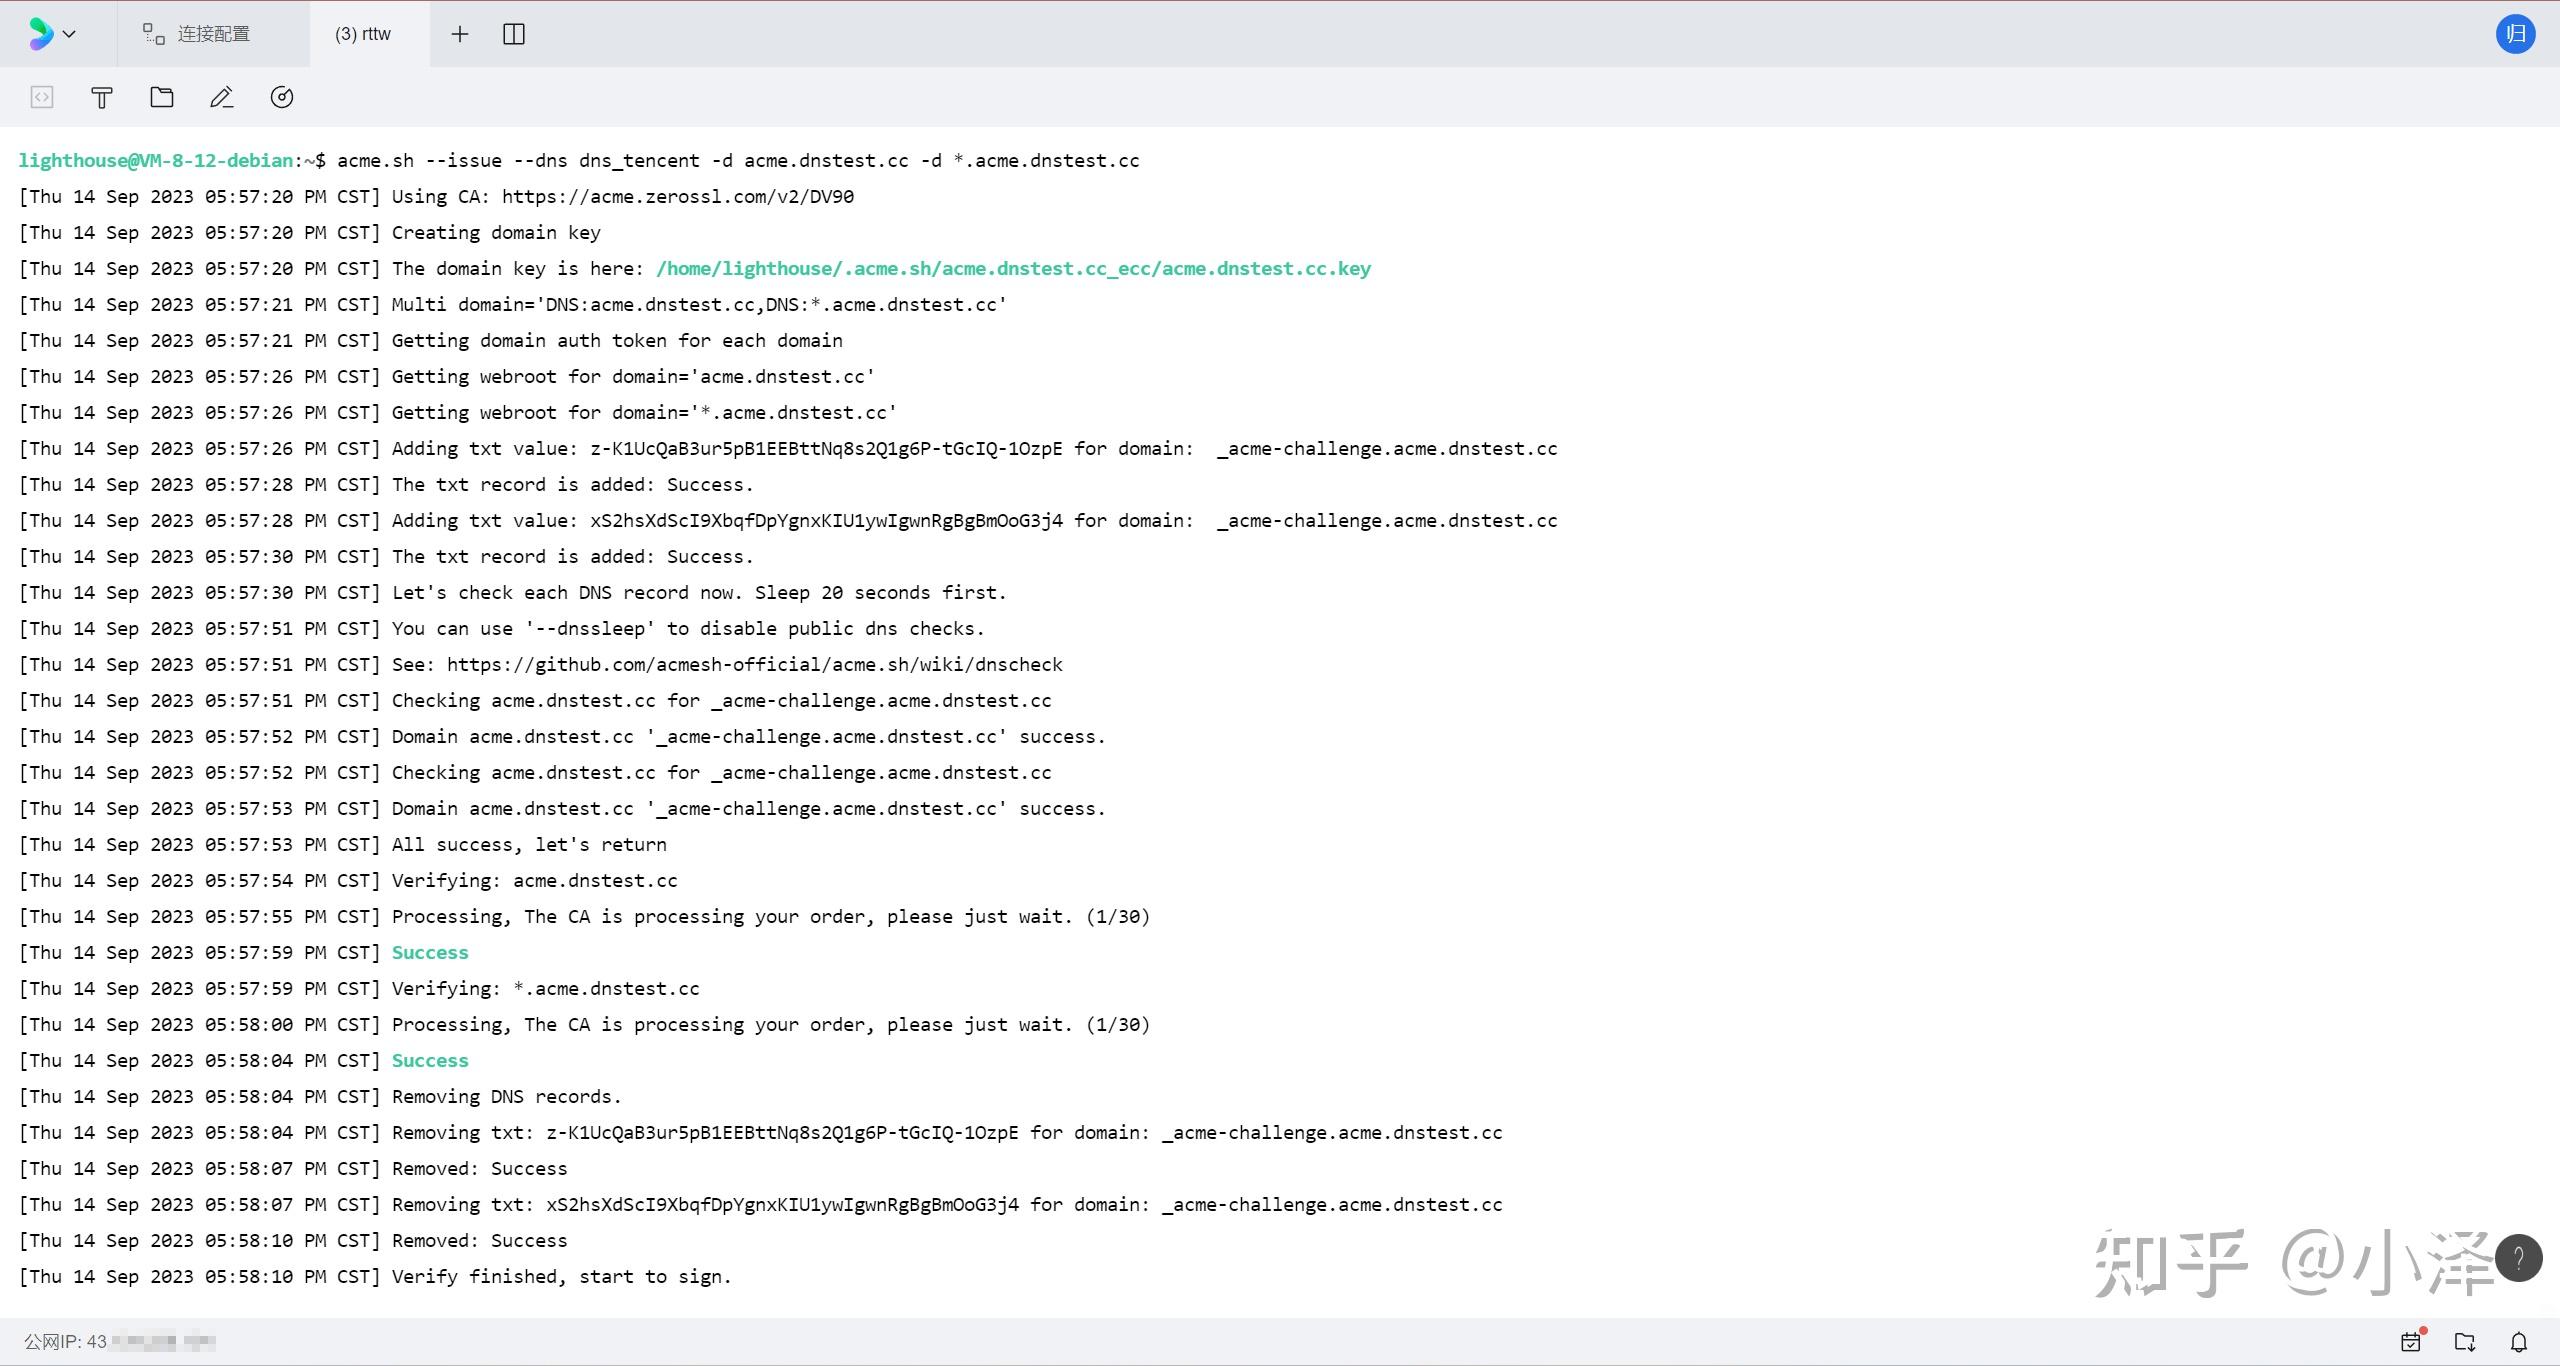Click the 05:57:59 green Success text
2560x1366 pixels.
coord(430,952)
